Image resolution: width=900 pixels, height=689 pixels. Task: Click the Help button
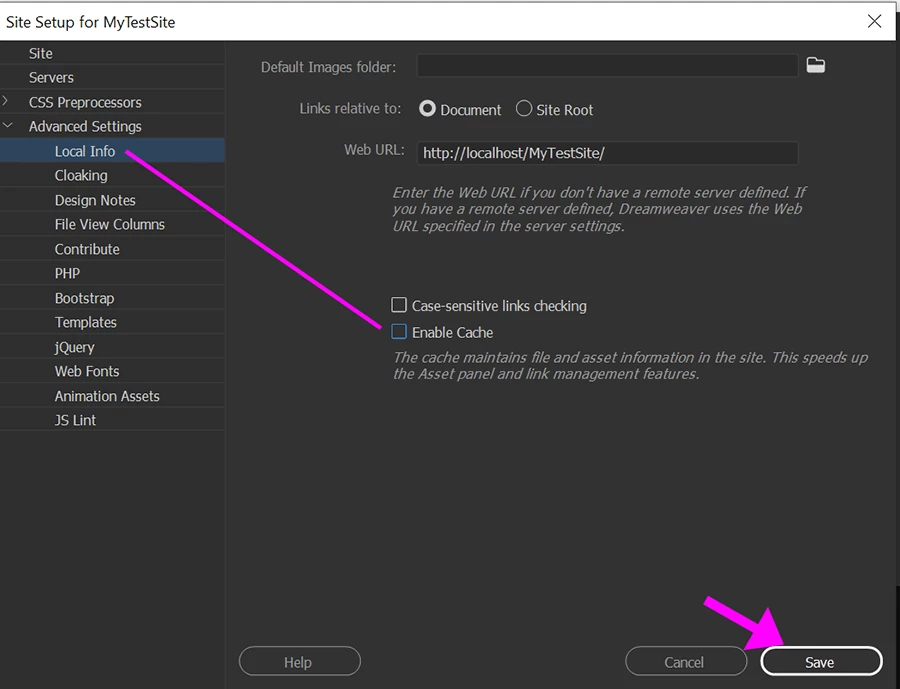coord(300,661)
